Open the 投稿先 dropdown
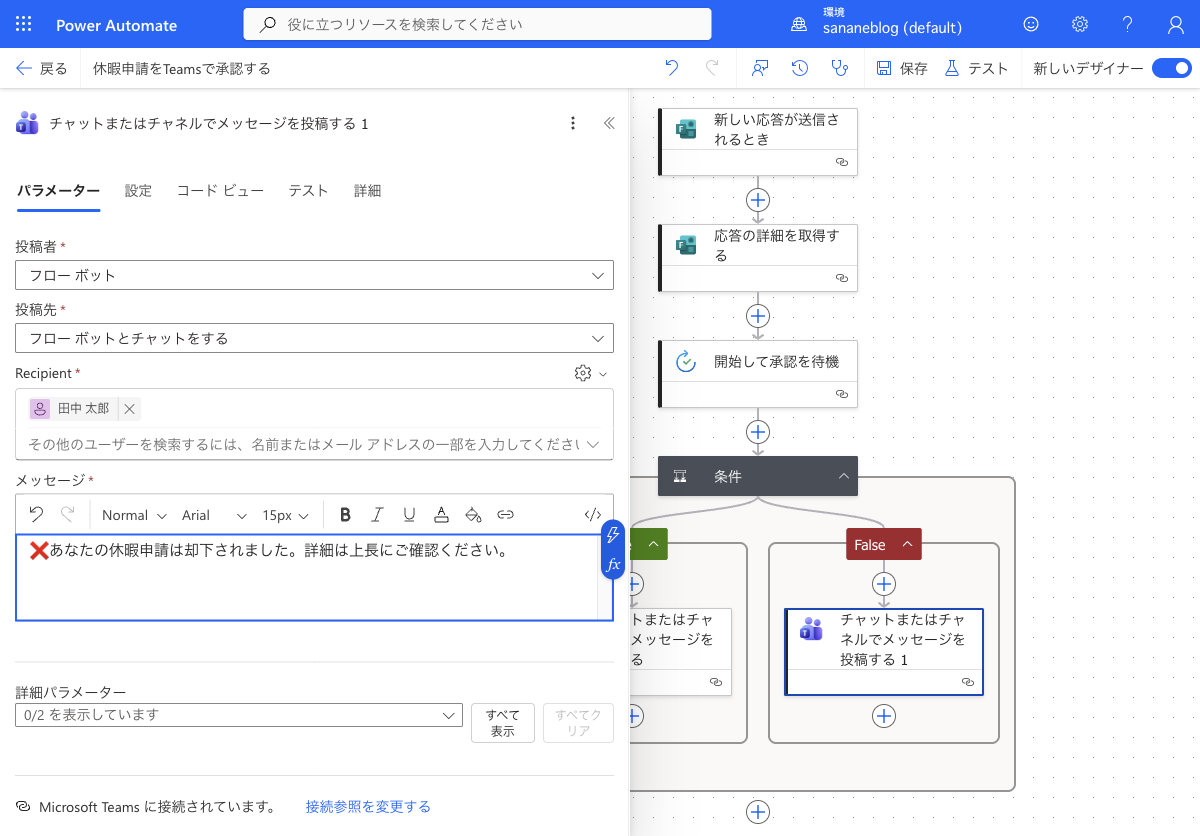This screenshot has width=1200, height=836. tap(314, 338)
